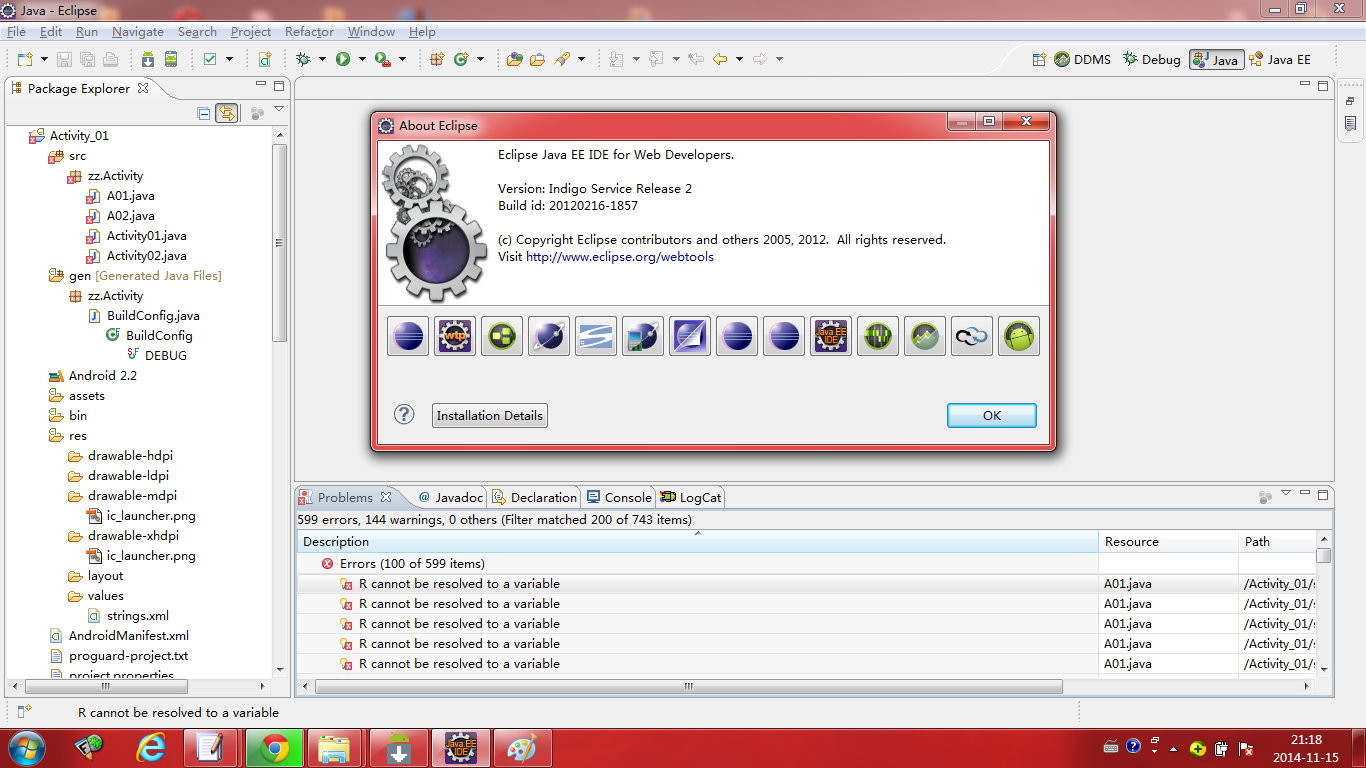Viewport: 1366px width, 768px height.
Task: Open Paint from the taskbar
Action: coord(523,748)
